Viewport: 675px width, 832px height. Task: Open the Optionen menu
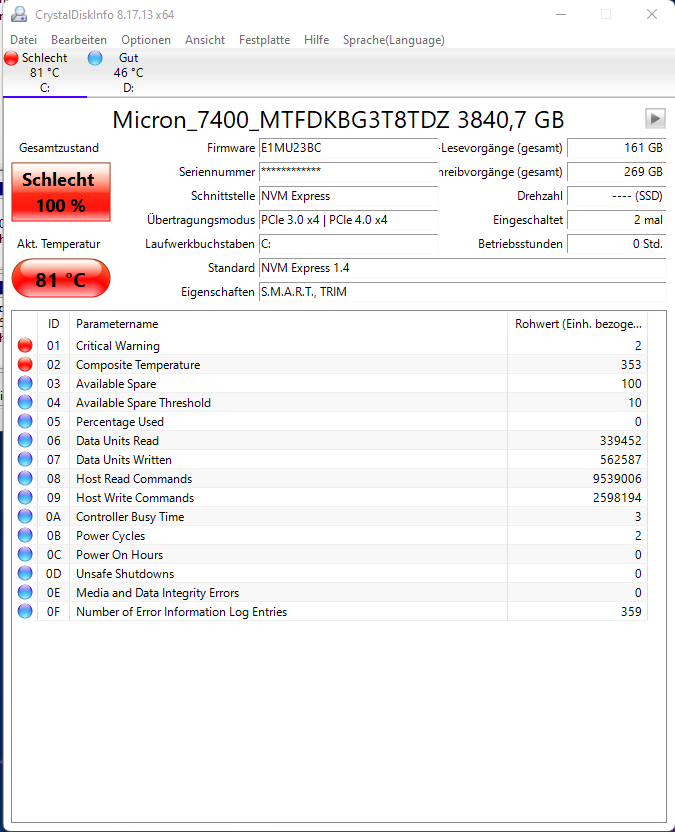pos(146,40)
